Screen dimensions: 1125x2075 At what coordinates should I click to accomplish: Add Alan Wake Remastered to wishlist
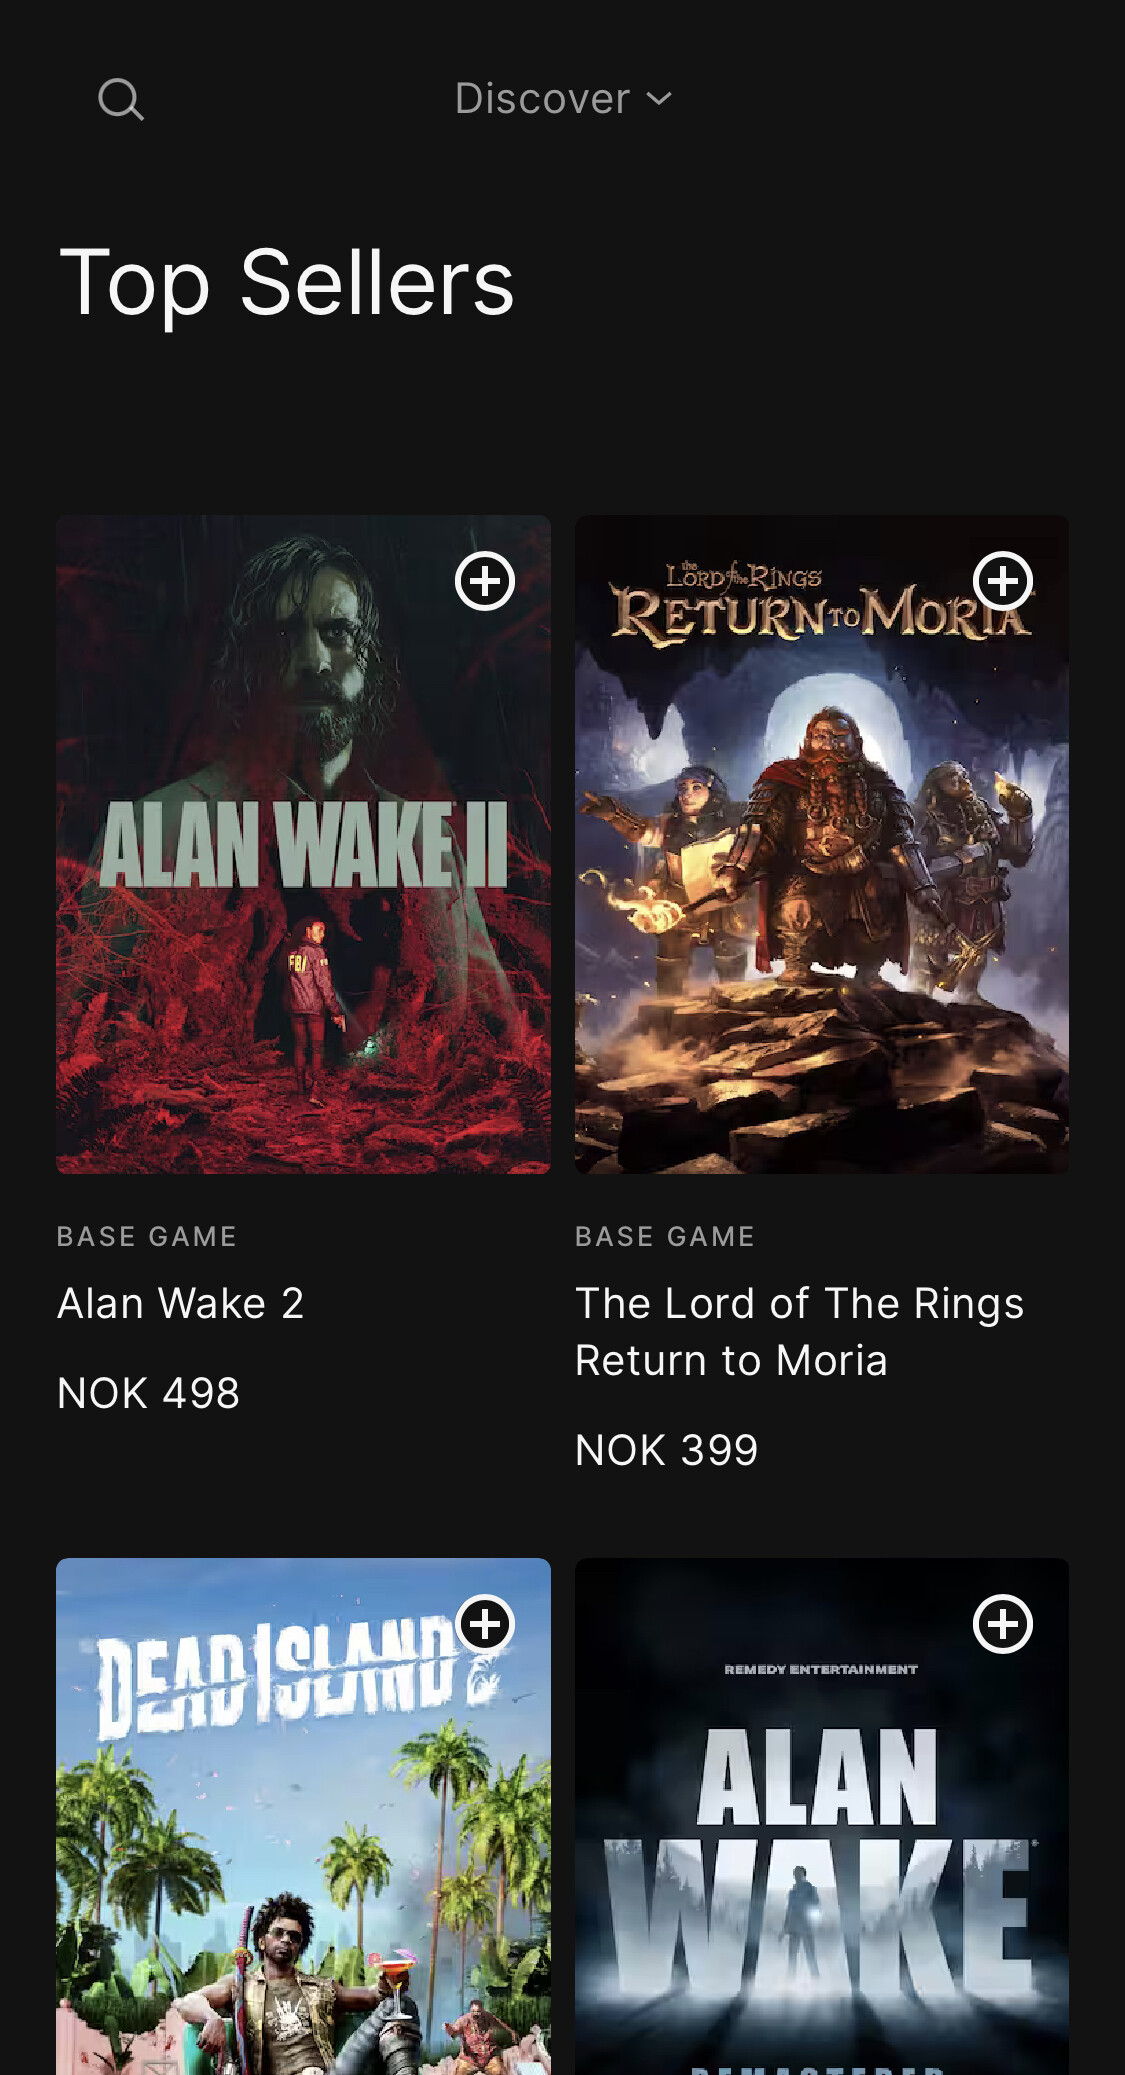tap(1003, 1624)
